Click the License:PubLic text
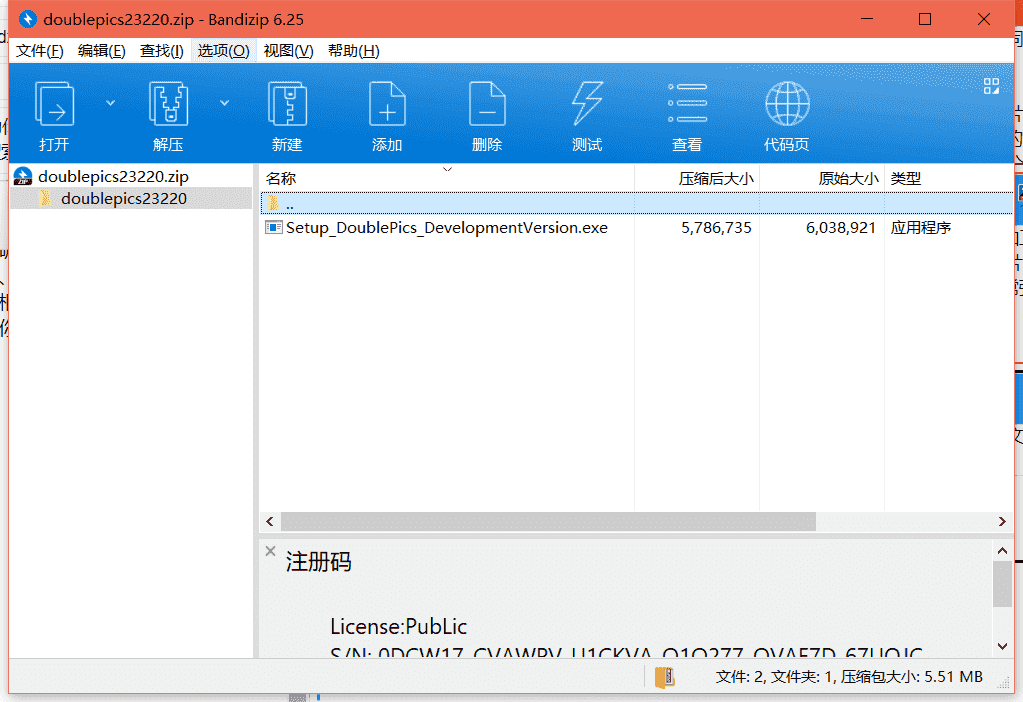This screenshot has height=702, width=1023. (399, 626)
